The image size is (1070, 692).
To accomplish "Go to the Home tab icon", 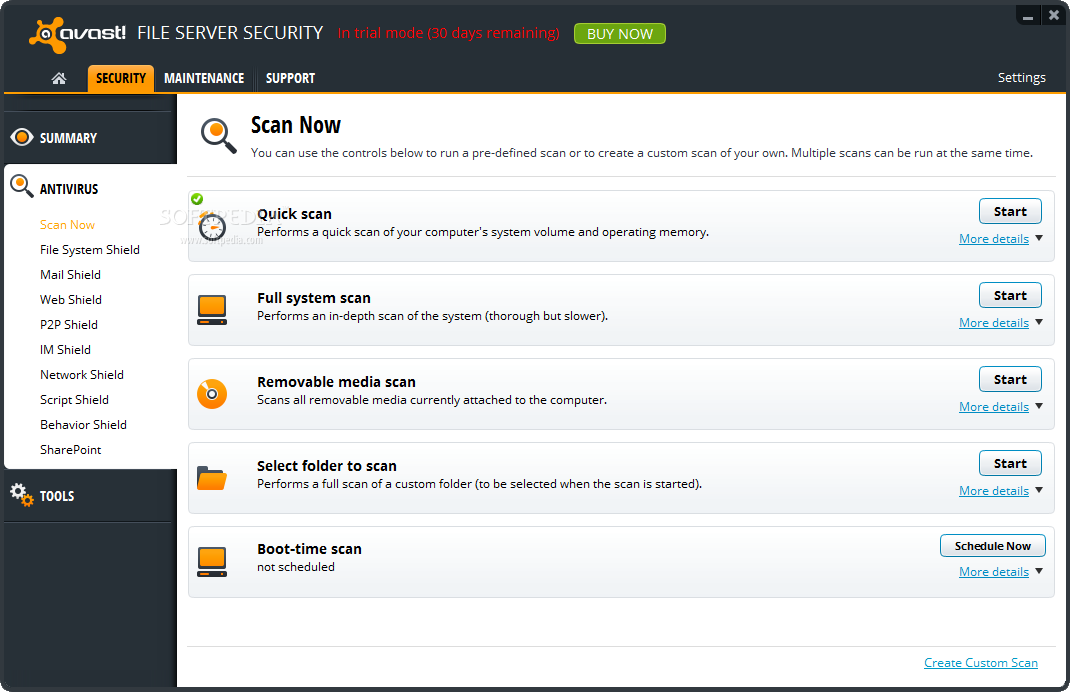I will 59,78.
